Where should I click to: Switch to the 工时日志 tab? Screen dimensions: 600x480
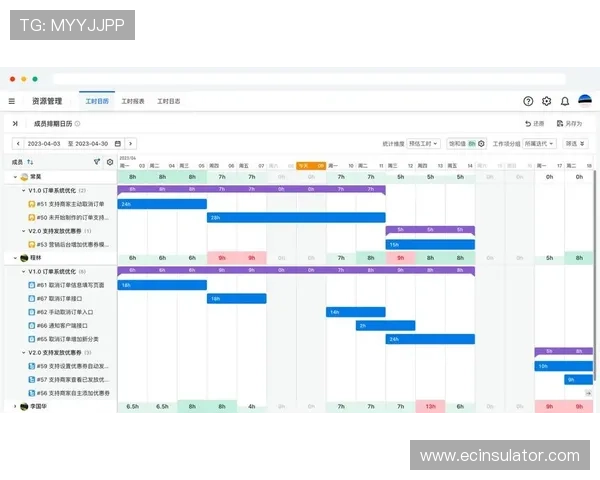click(169, 101)
